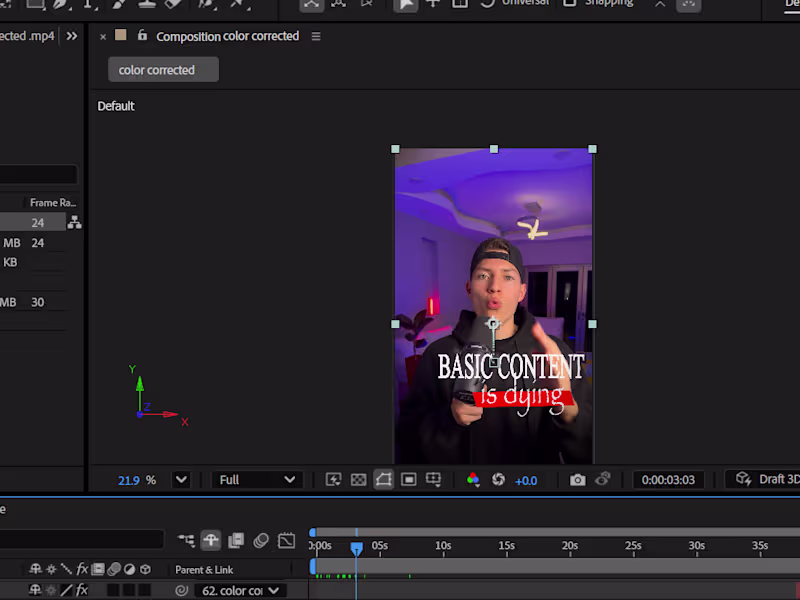Click the current timecode 0:00:03:03

[x=668, y=480]
